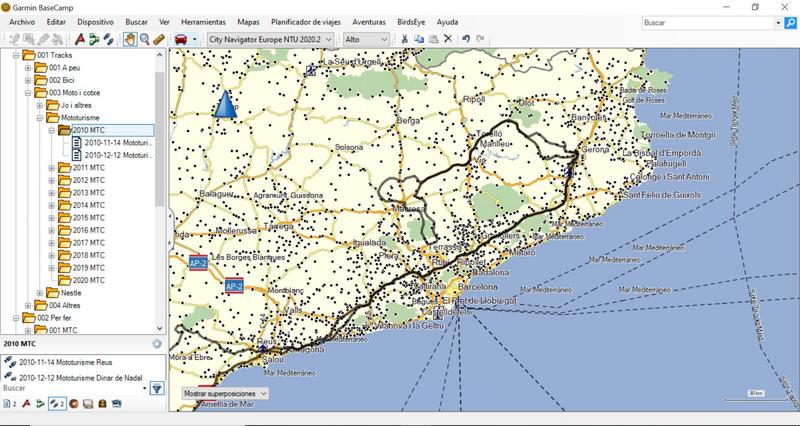This screenshot has width=800, height=426.
Task: Collapse the 2010 MTC folder
Action: click(52, 131)
